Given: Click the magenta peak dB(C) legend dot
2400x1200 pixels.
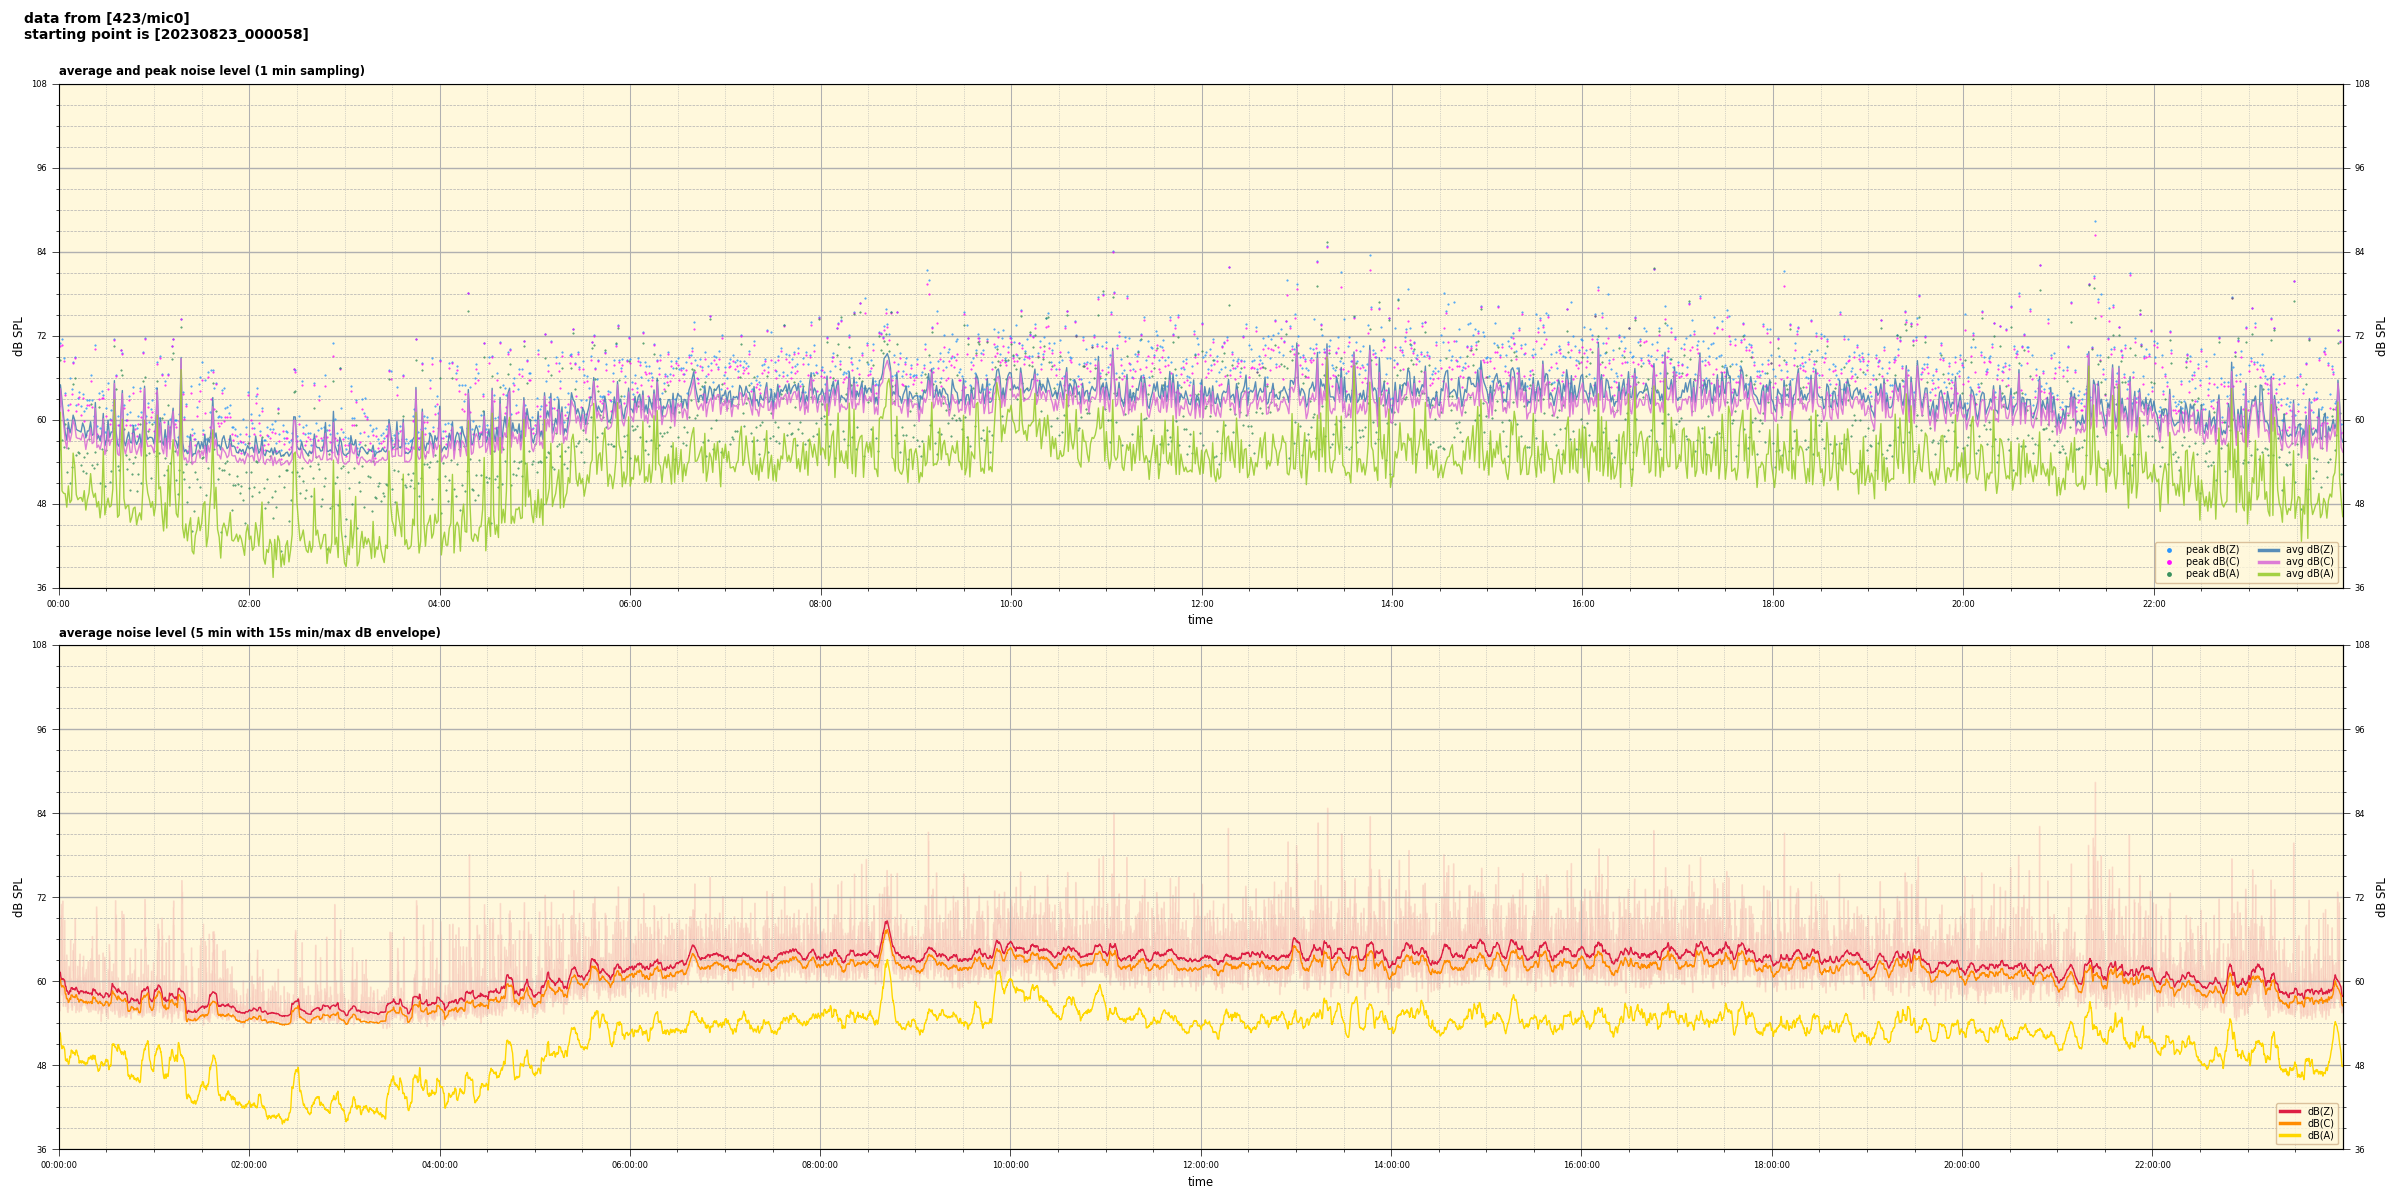Looking at the screenshot, I should click(x=2169, y=562).
